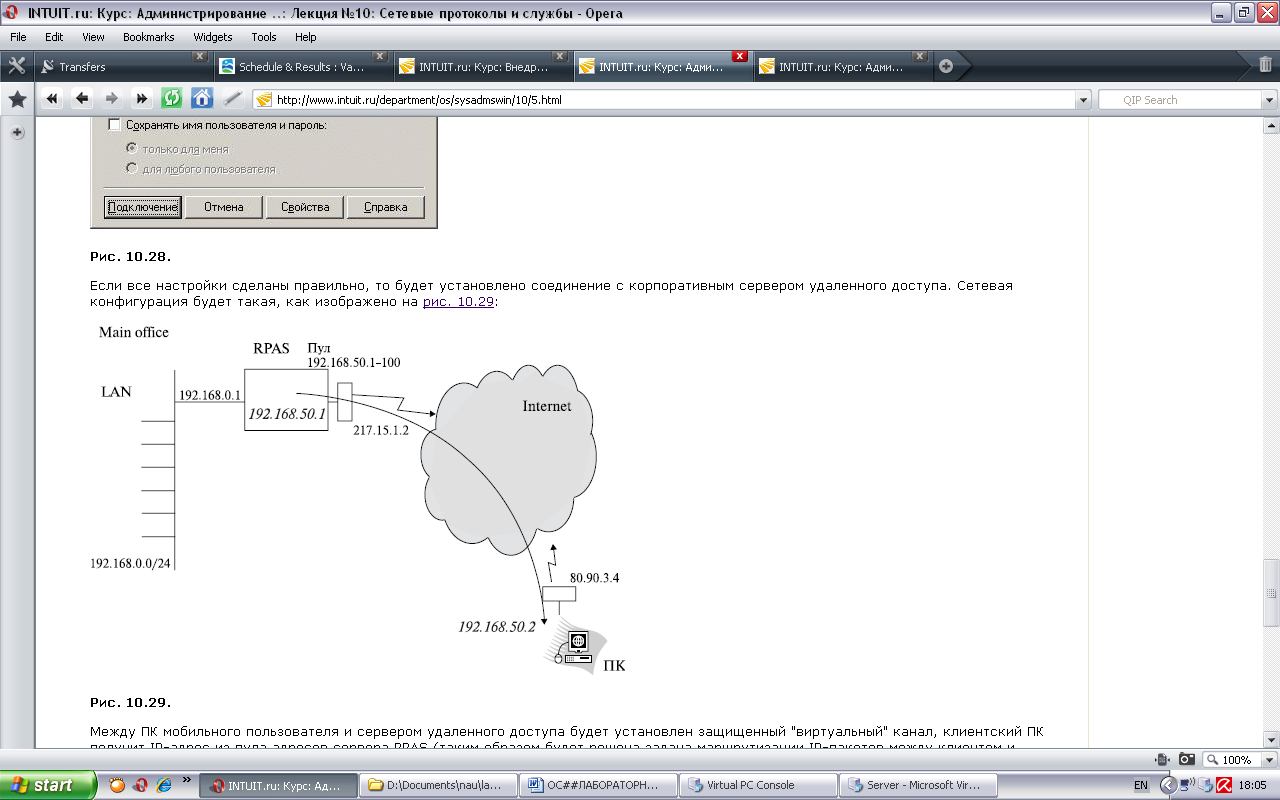
Task: Switch to Schedule & Results tab
Action: pos(302,67)
